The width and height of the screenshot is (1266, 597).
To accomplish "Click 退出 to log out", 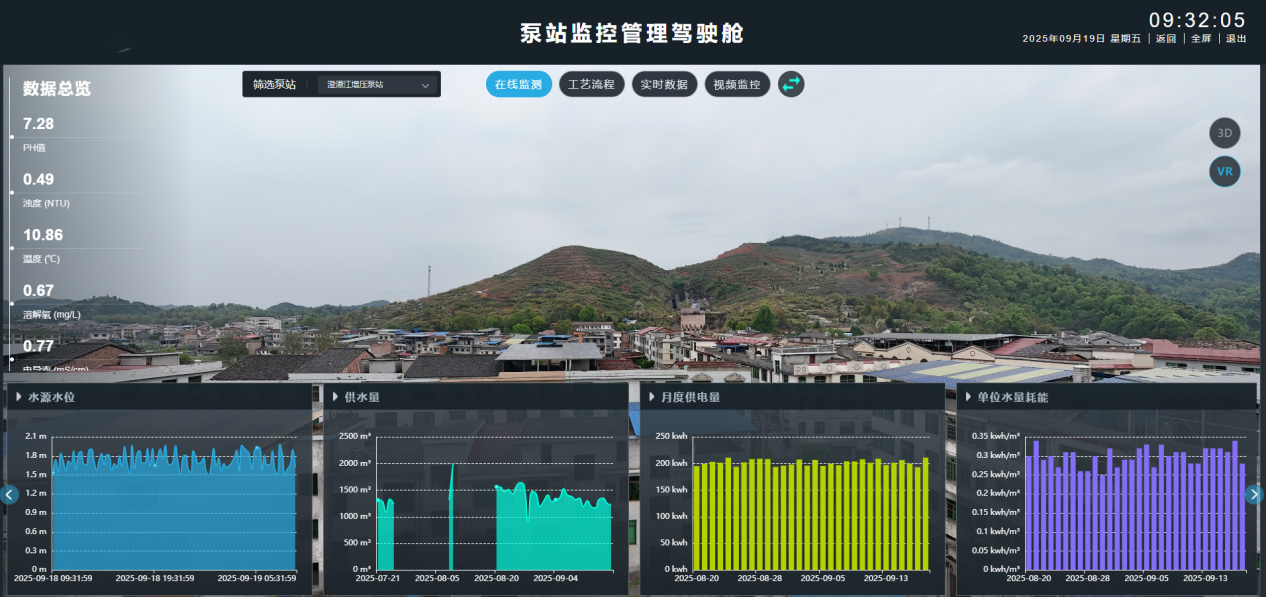I will 1236,39.
